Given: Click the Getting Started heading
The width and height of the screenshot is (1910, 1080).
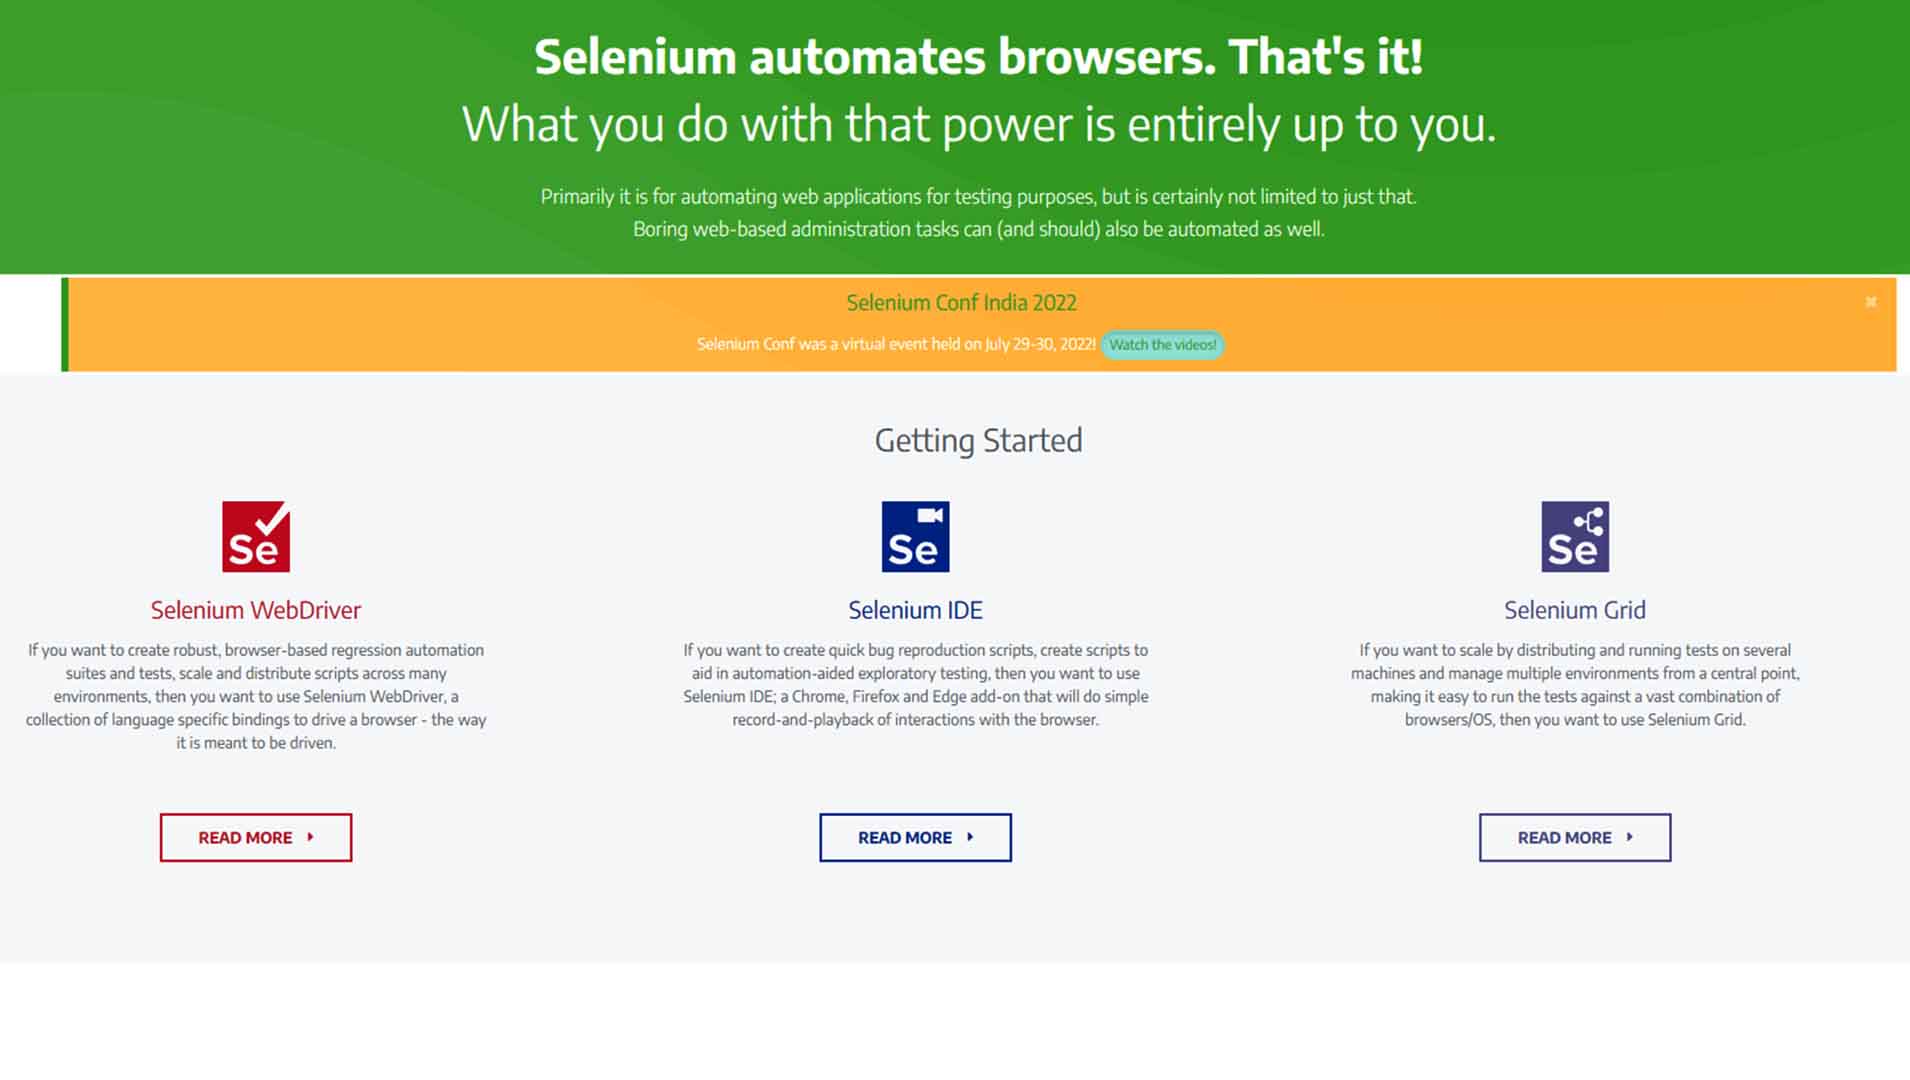Looking at the screenshot, I should (978, 440).
